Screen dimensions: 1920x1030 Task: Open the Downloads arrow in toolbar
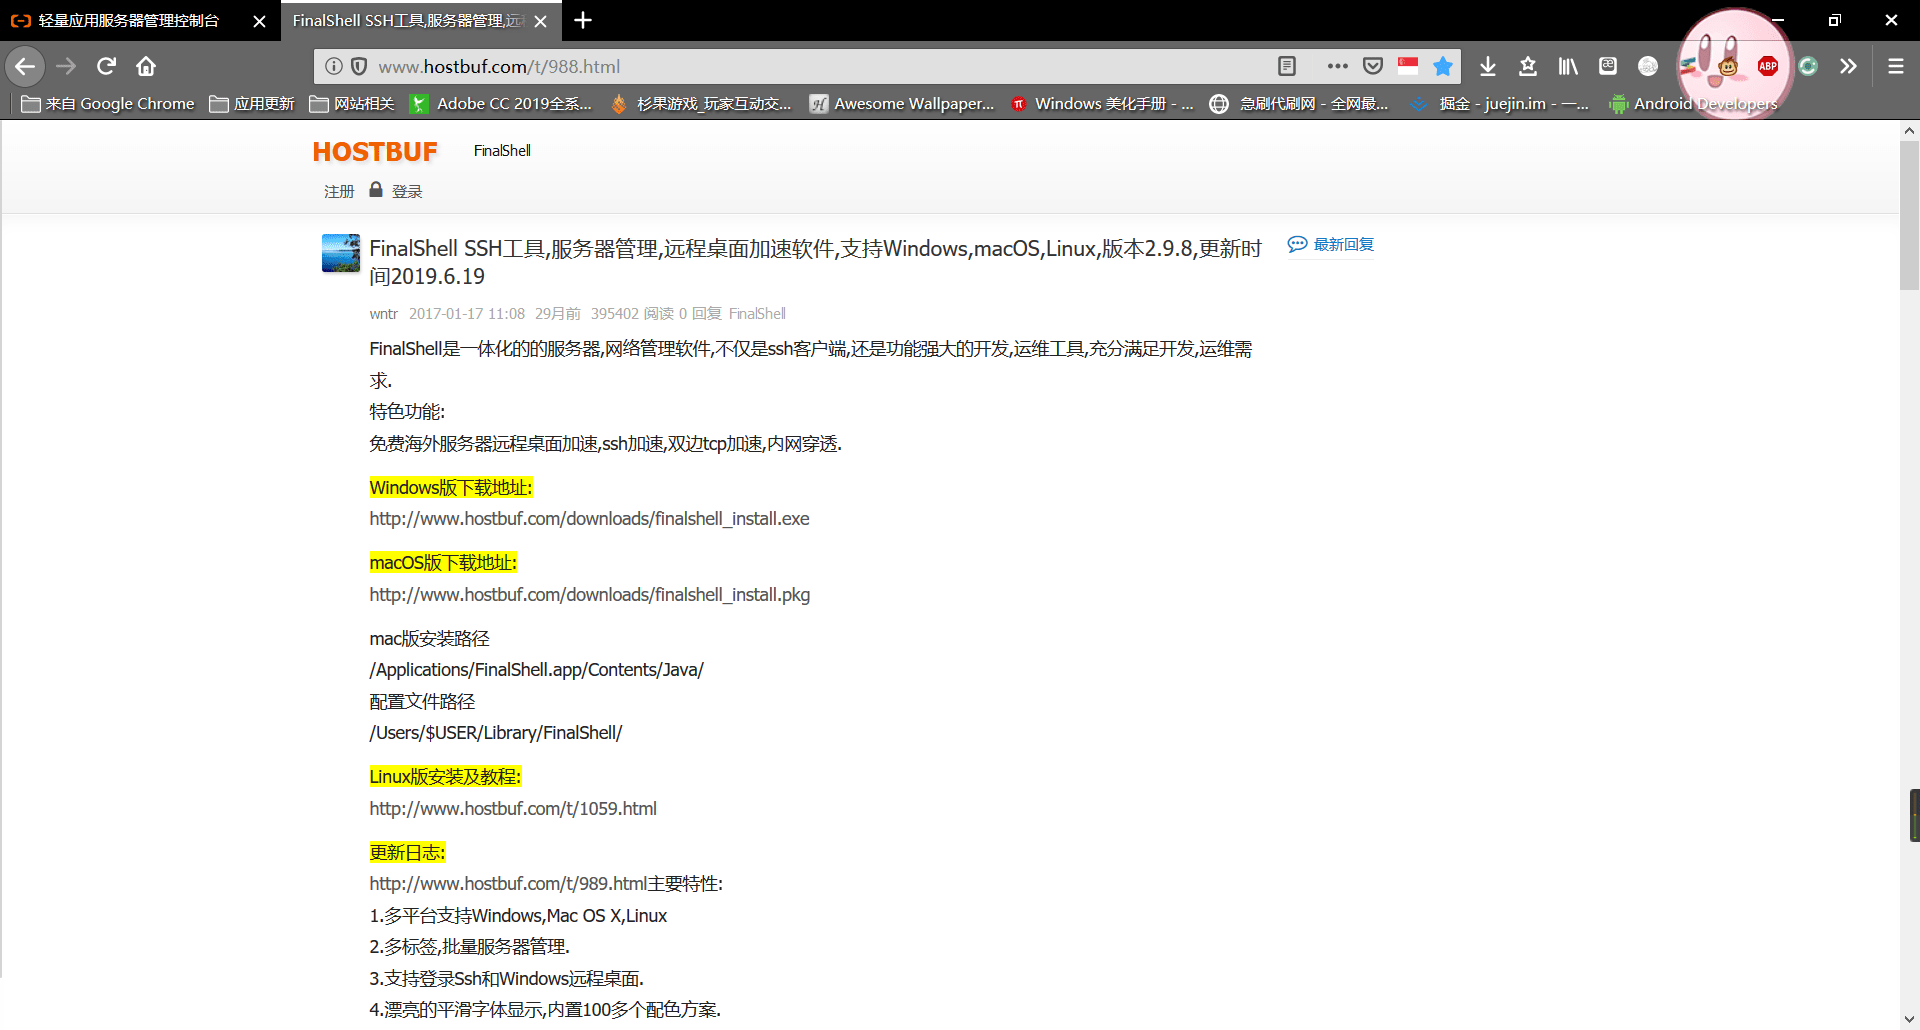[1488, 66]
